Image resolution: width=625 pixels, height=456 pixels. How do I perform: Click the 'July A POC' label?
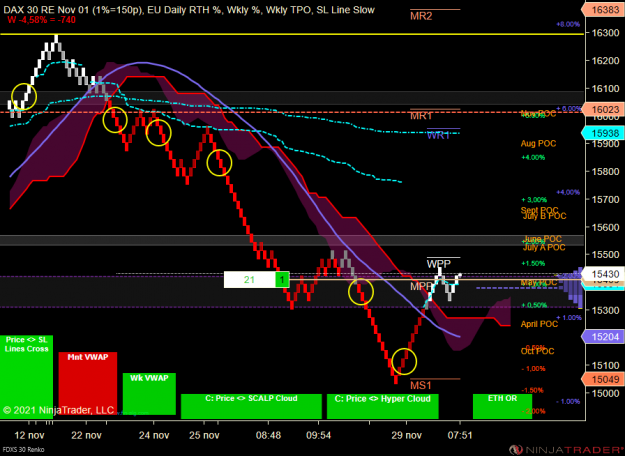tap(544, 248)
